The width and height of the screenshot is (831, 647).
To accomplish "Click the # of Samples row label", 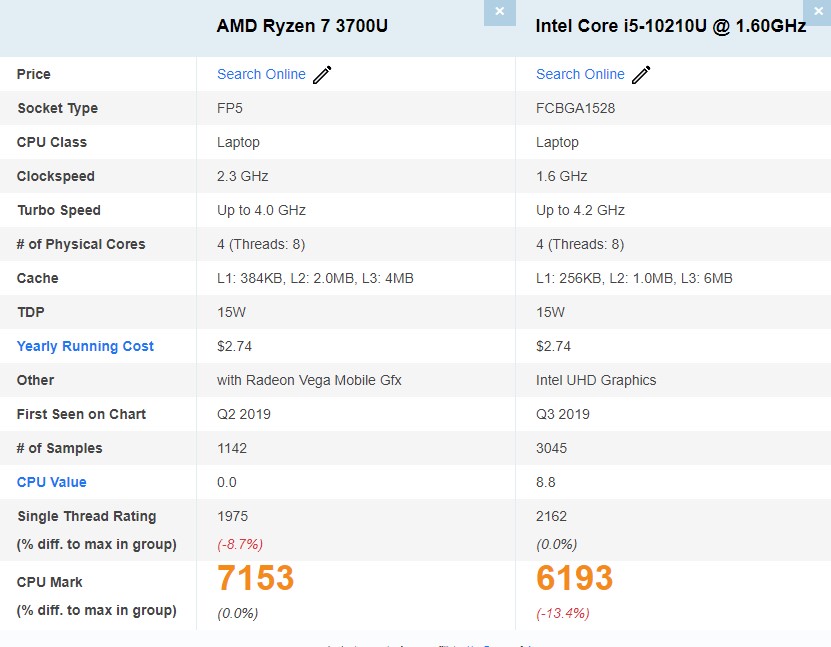I will (59, 448).
